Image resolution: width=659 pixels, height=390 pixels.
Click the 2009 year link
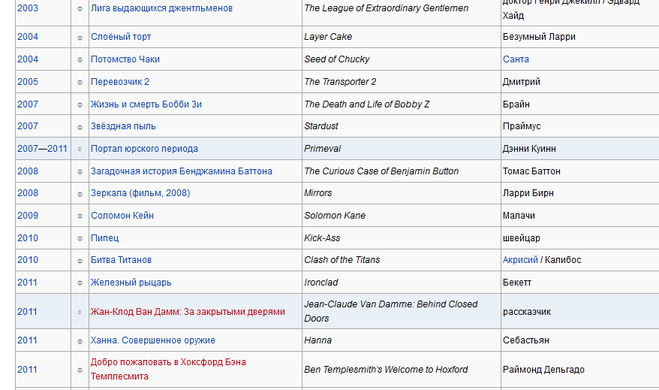[28, 216]
